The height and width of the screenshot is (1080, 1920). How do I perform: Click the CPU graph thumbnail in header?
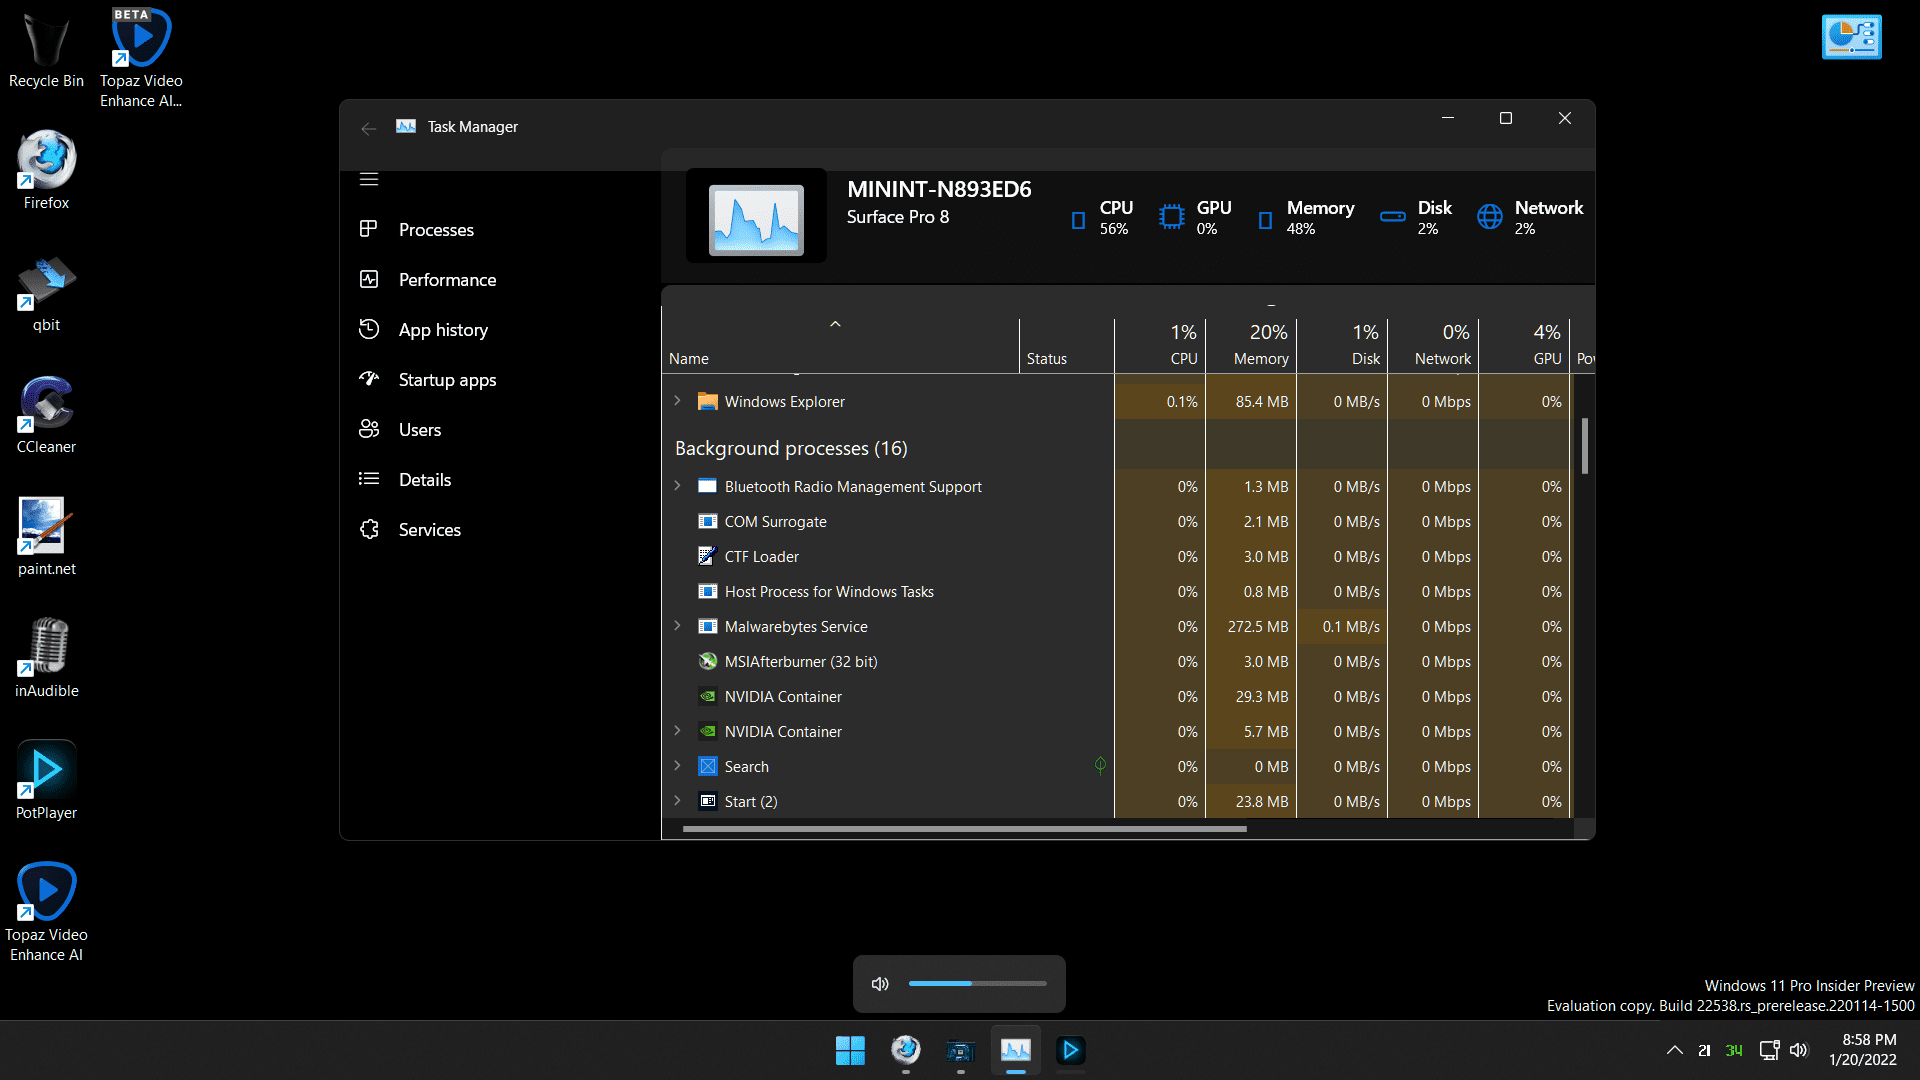(756, 216)
